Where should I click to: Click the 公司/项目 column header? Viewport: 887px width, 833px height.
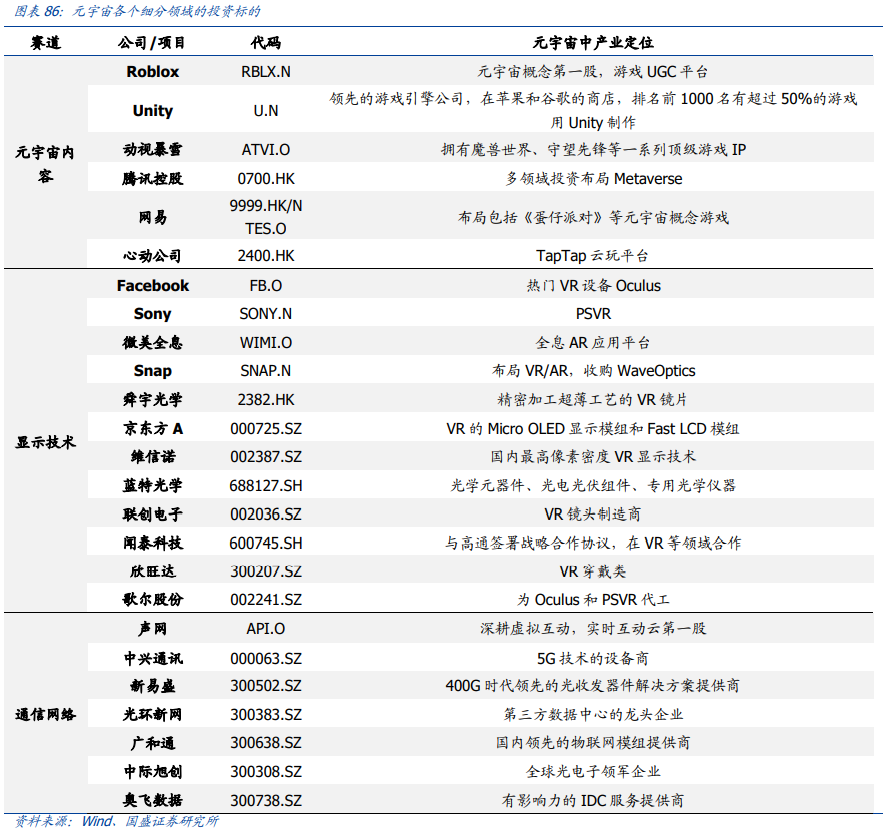[x=151, y=42]
